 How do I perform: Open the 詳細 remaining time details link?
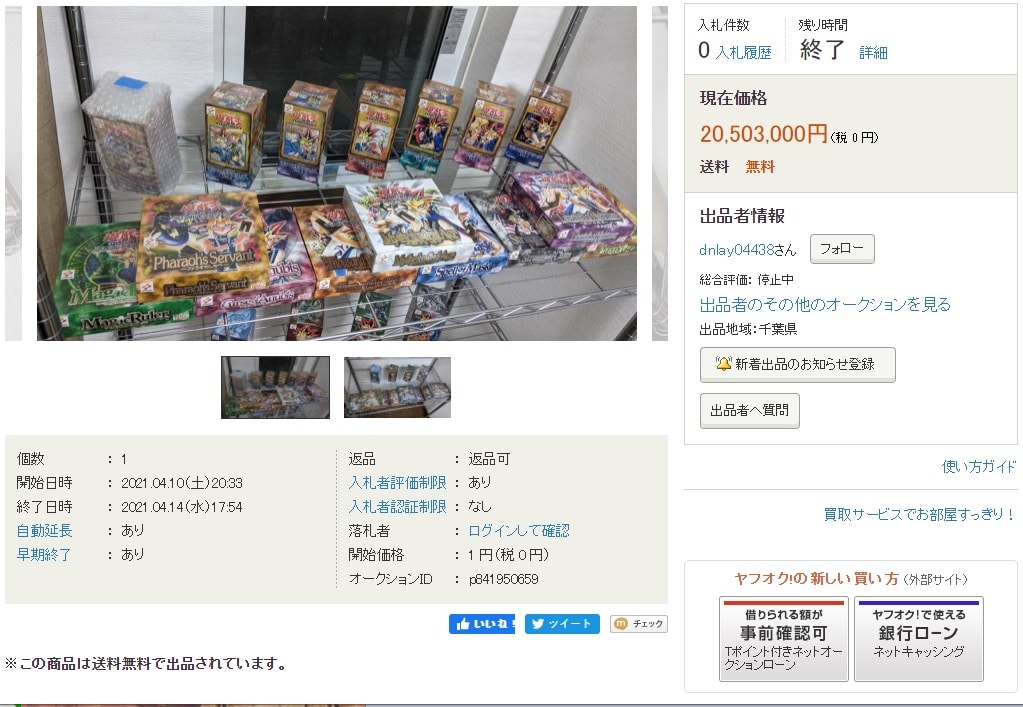(873, 53)
